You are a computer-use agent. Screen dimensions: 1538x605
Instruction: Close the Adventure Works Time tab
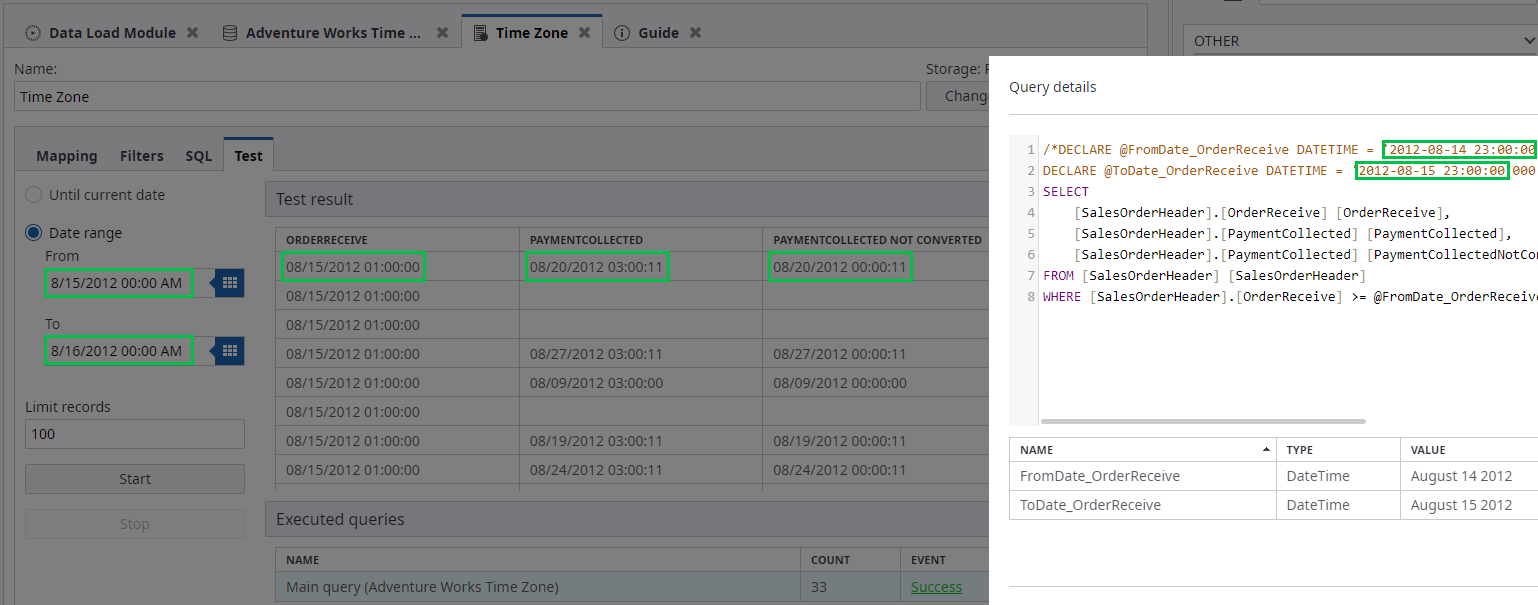(442, 33)
